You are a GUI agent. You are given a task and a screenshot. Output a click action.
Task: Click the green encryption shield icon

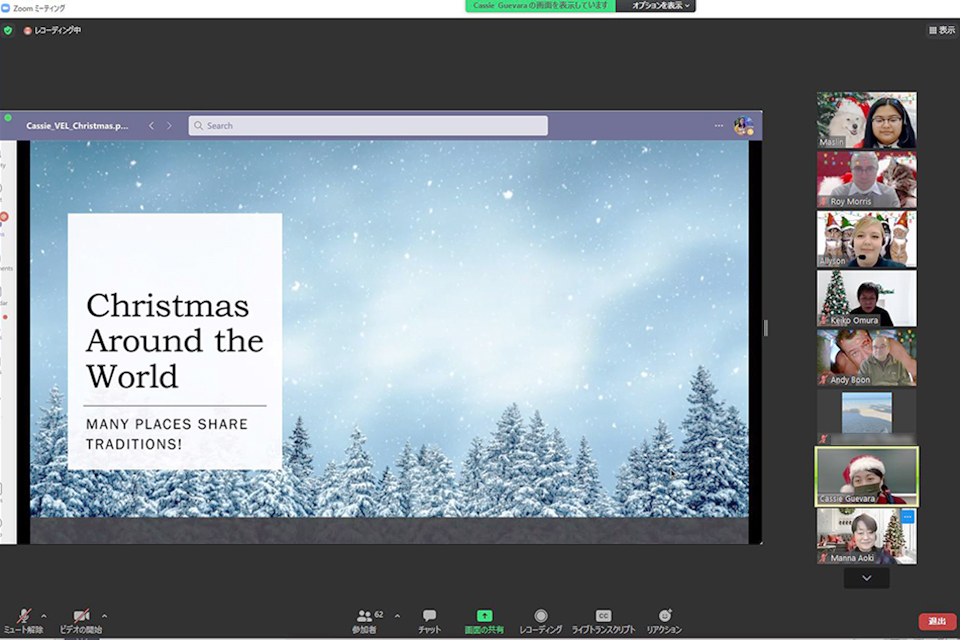[x=8, y=30]
